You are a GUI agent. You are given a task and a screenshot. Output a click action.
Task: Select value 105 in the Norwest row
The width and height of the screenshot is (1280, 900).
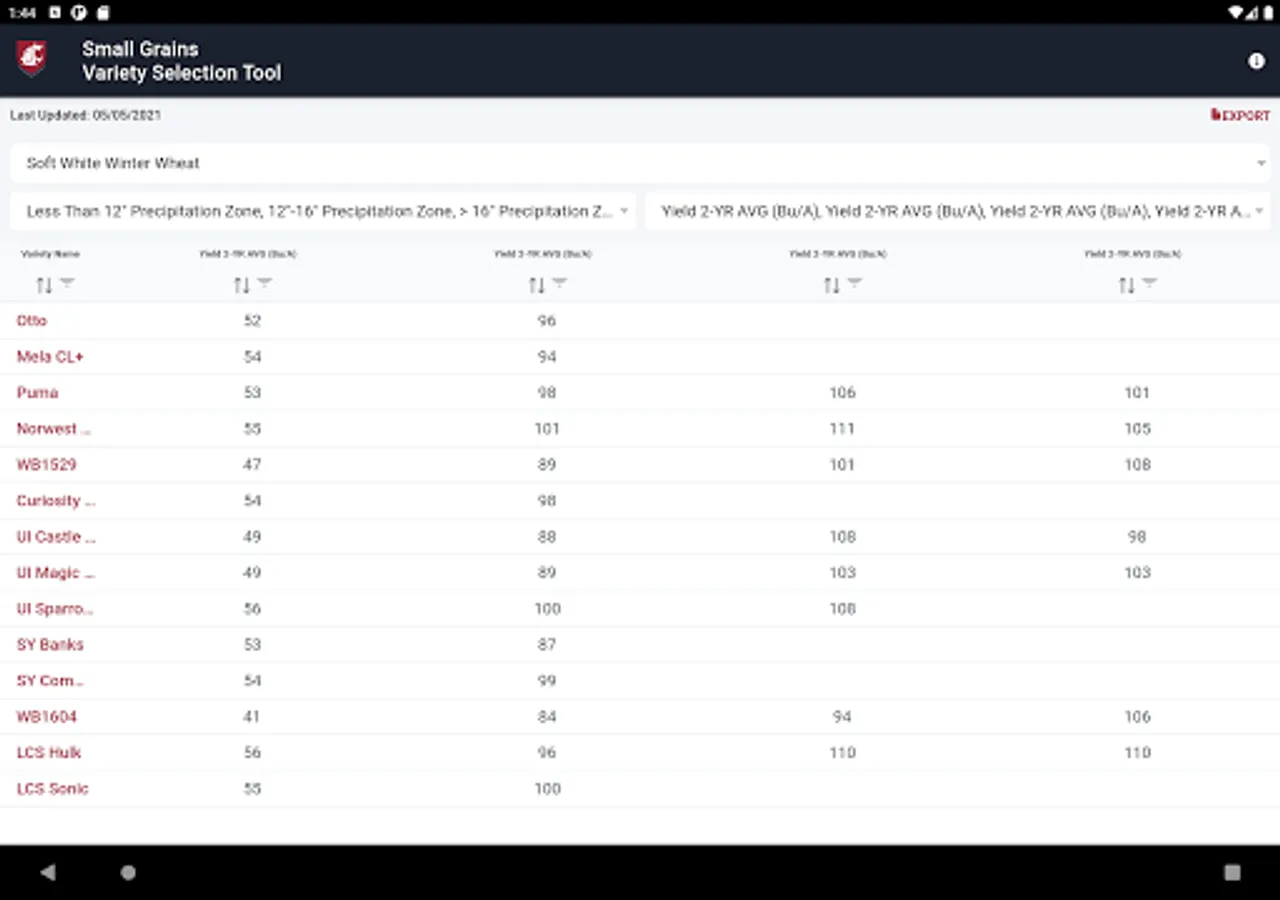[x=1137, y=429]
